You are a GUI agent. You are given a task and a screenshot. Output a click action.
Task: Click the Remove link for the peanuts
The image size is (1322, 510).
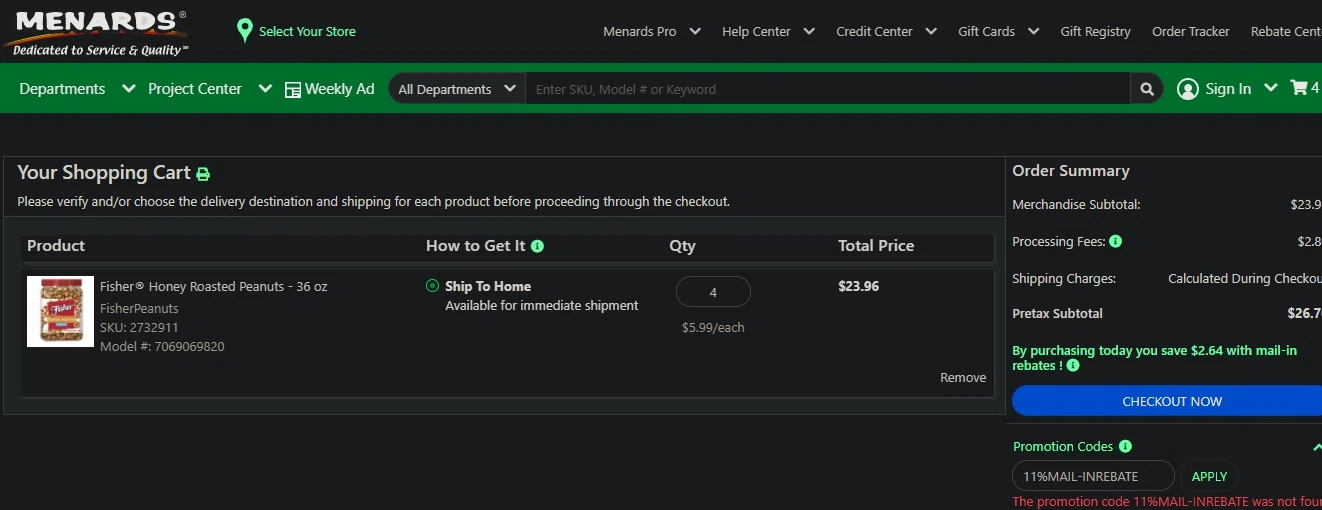tap(962, 377)
